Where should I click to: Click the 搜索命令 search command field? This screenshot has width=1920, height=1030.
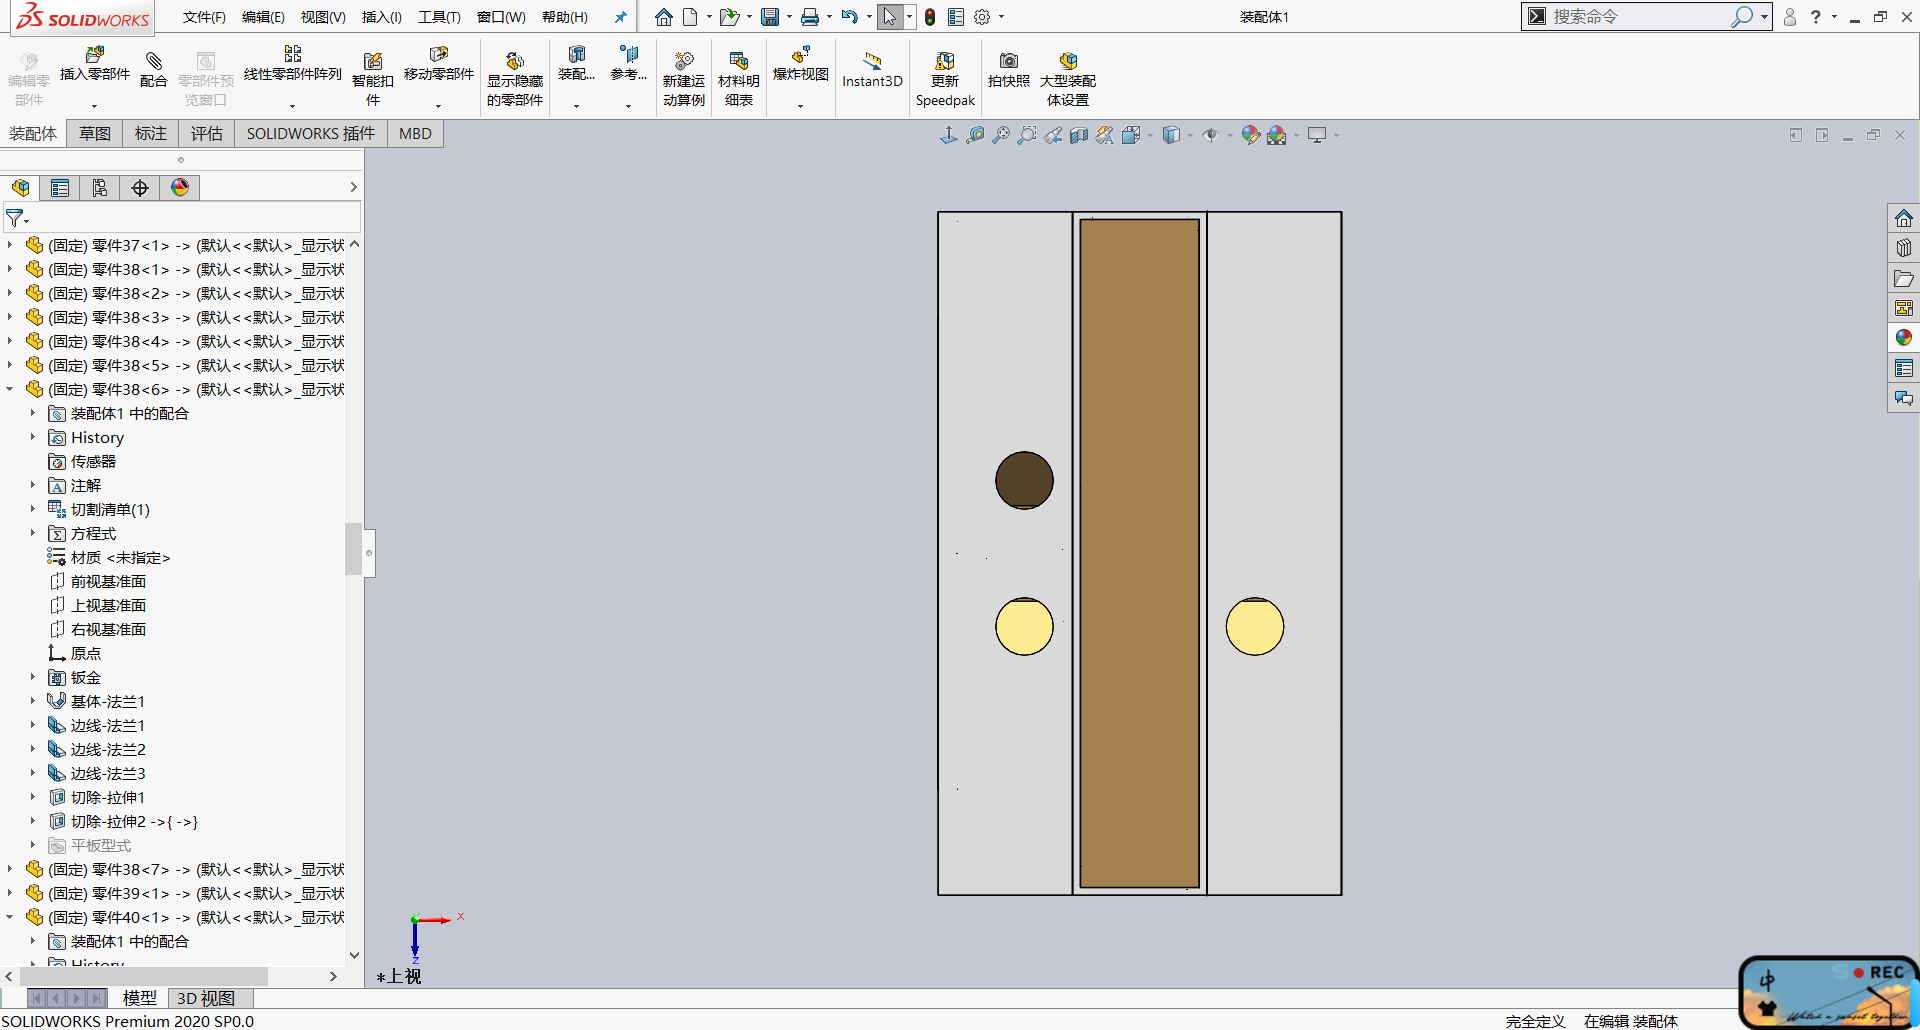coord(1640,17)
